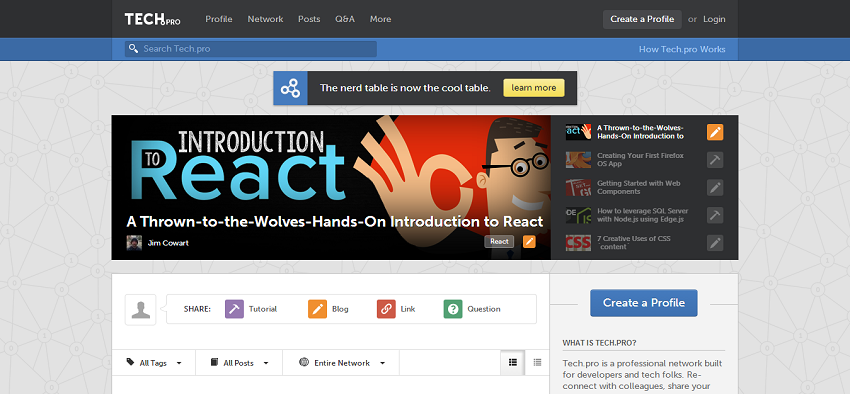Click the red Link share icon
850x394 pixels.
tap(386, 309)
